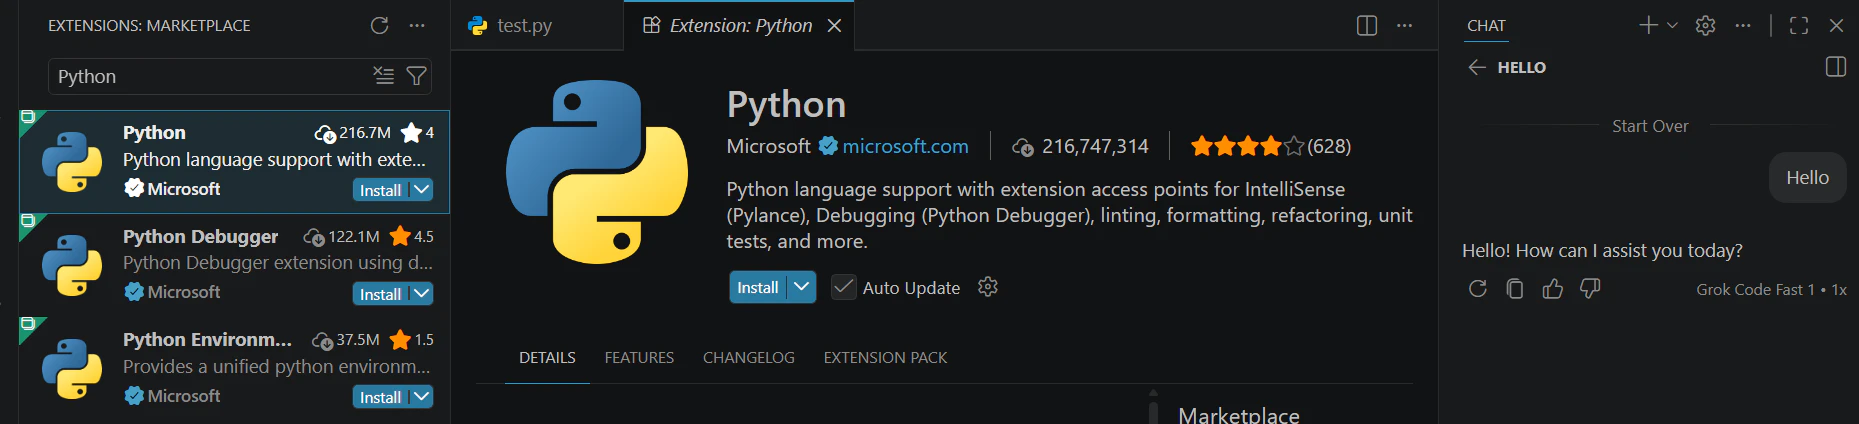This screenshot has width=1859, height=424.
Task: Open the Install dropdown arrow in details
Action: coord(801,287)
